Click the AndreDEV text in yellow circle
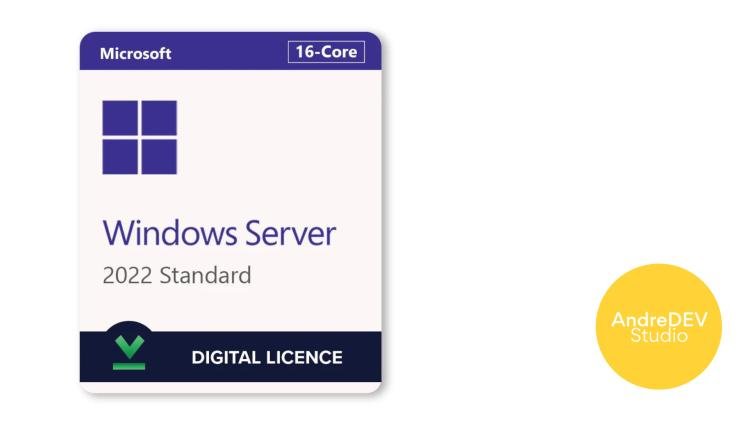The image size is (750, 421). [x=659, y=320]
